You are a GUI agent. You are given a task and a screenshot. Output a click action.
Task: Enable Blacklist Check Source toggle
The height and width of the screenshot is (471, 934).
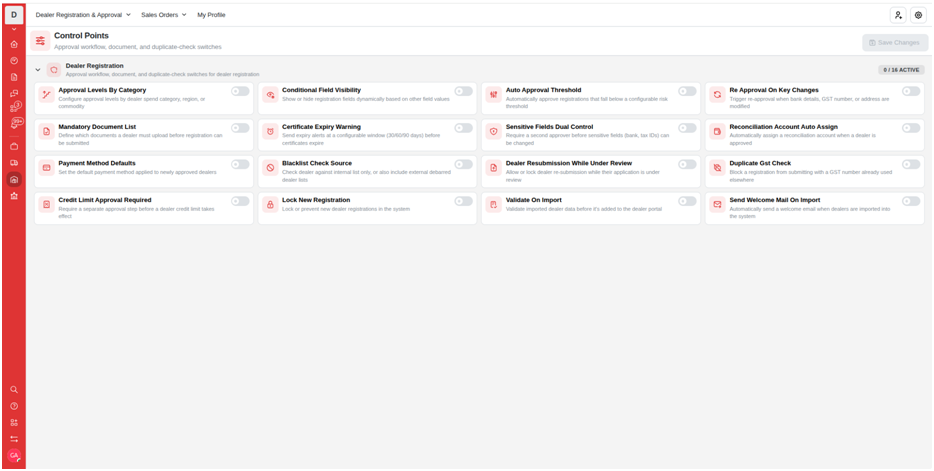[463, 164]
